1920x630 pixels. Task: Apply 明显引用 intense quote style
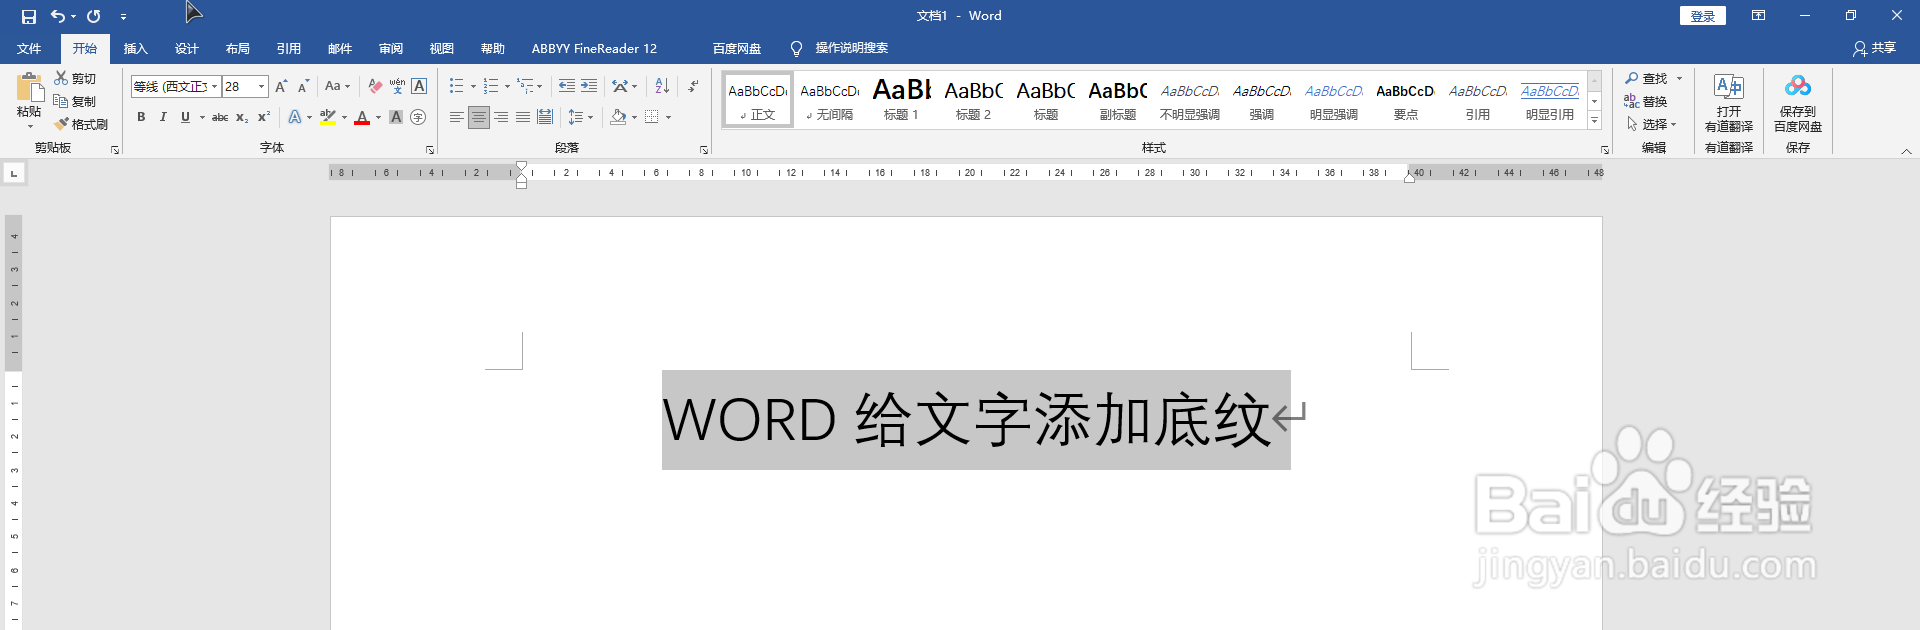[1549, 99]
